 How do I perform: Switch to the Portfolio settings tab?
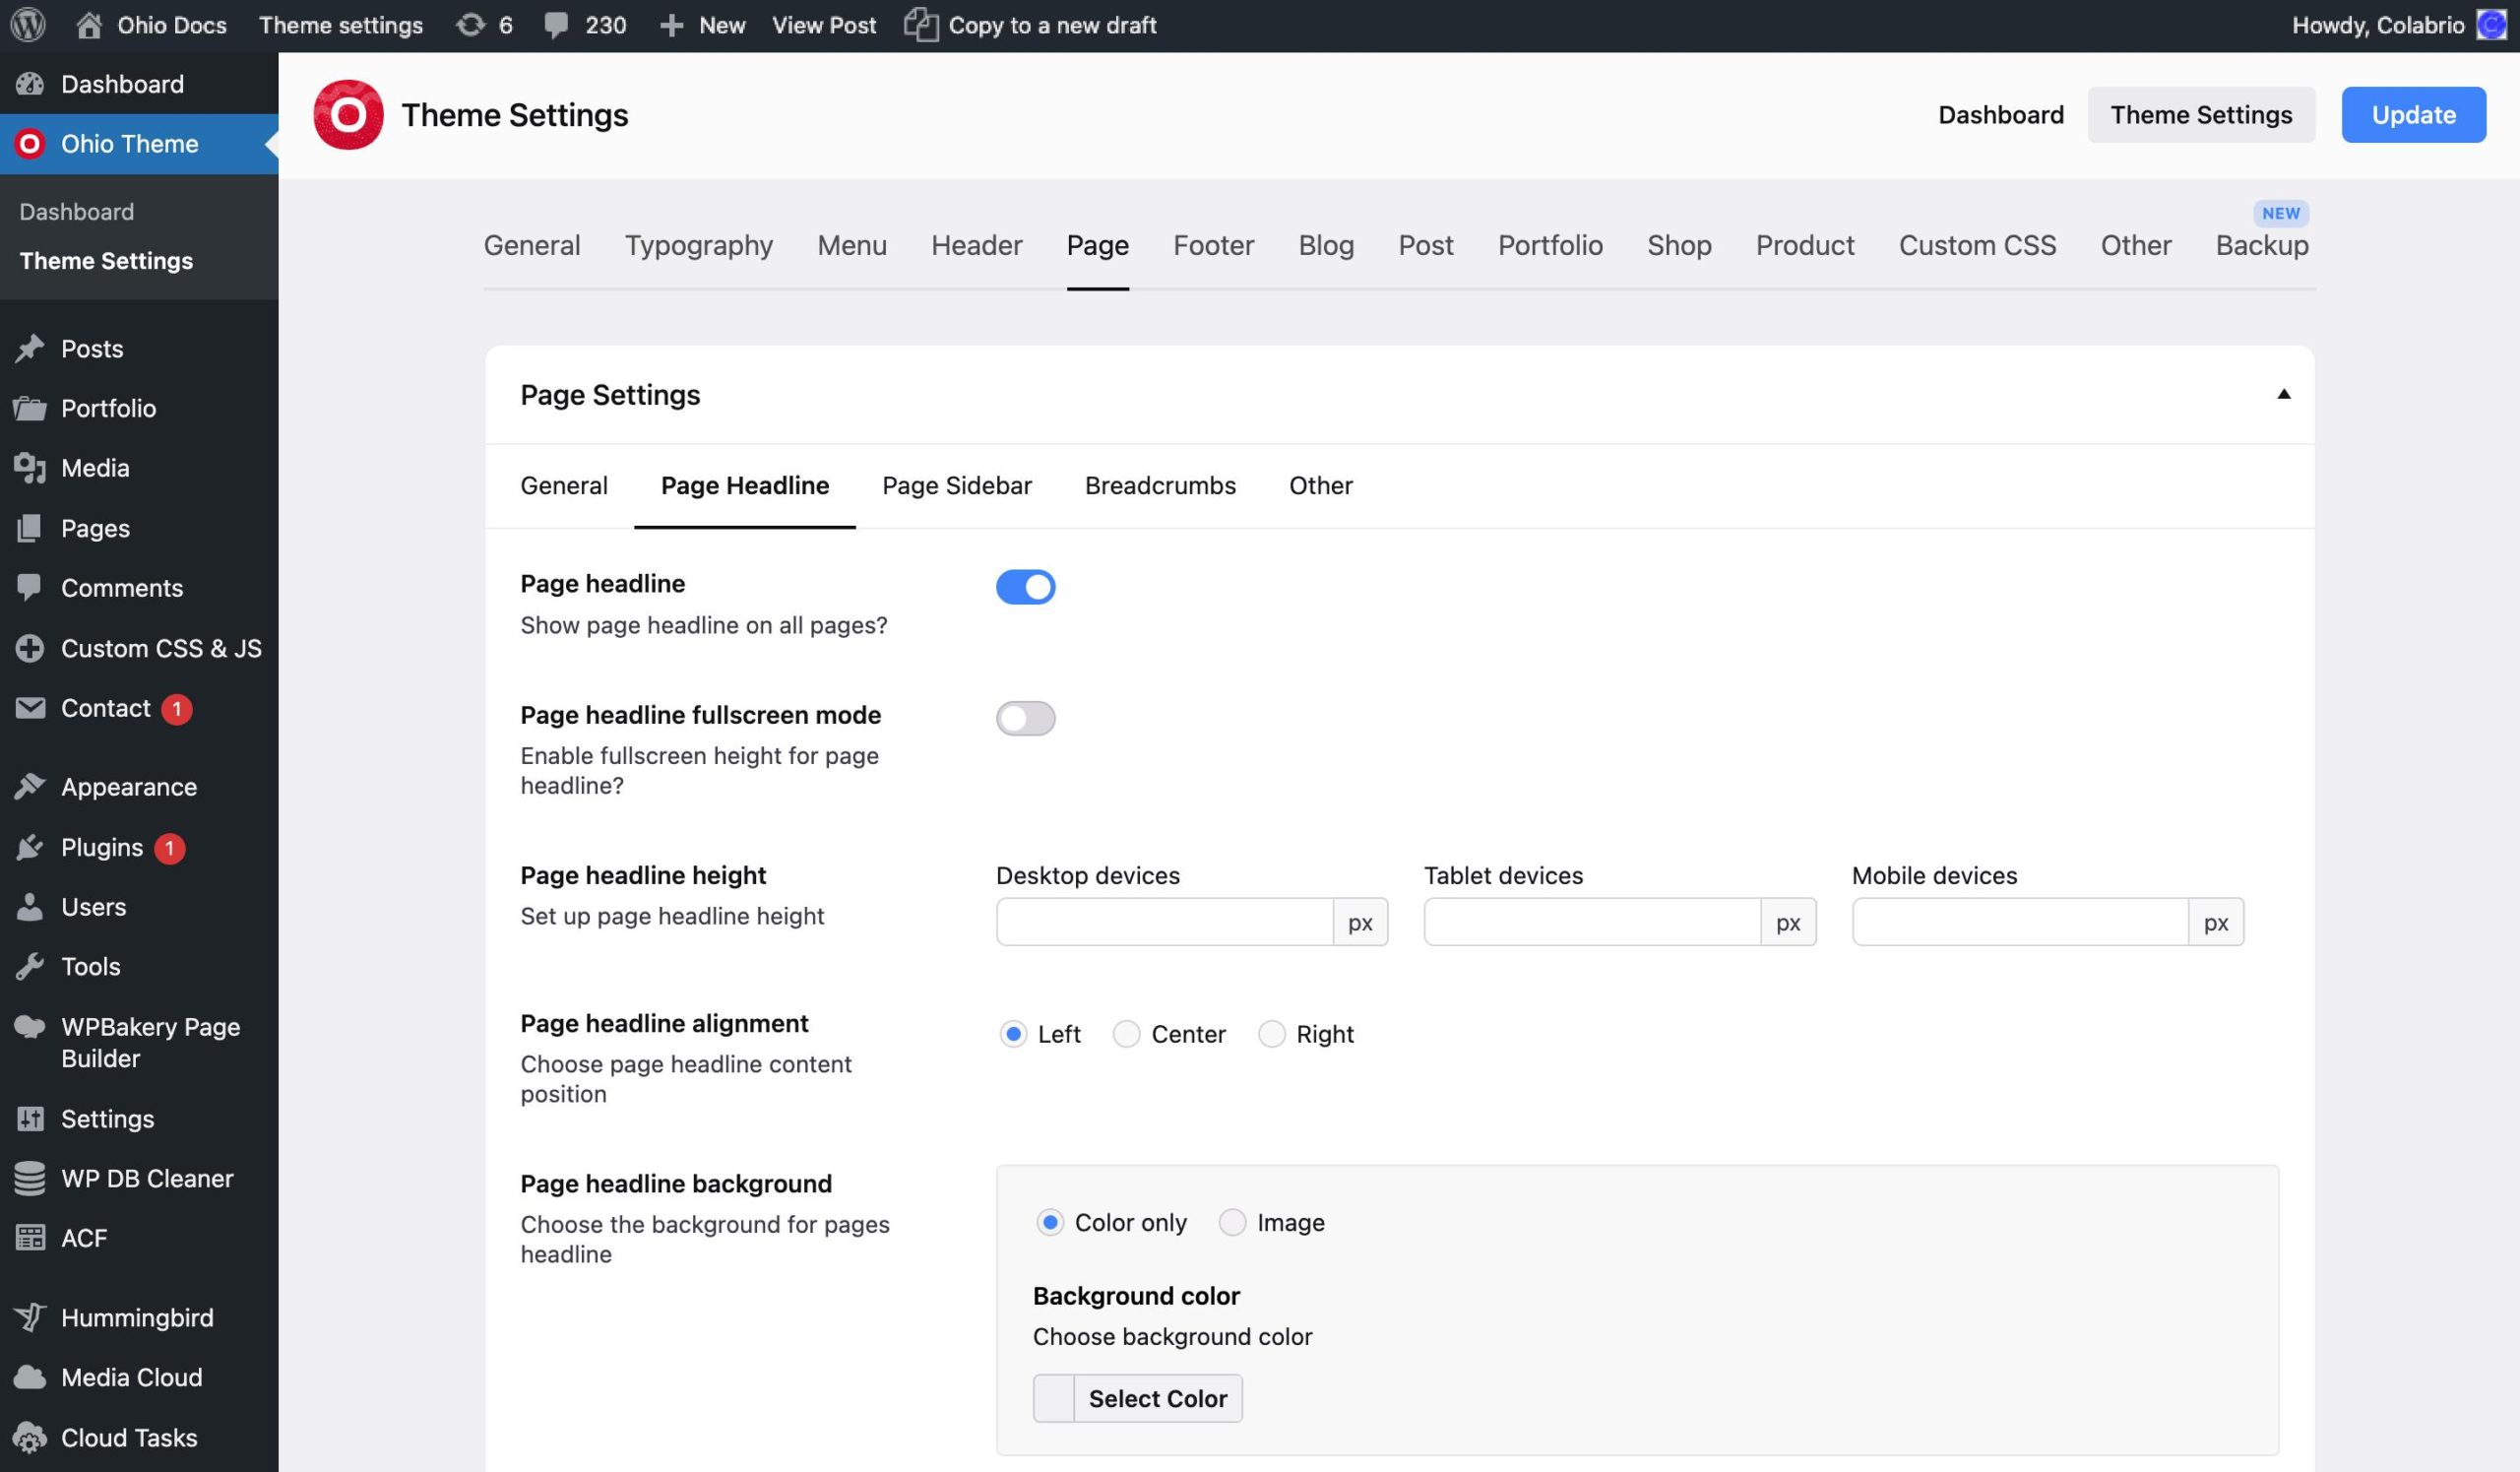[x=1550, y=246]
